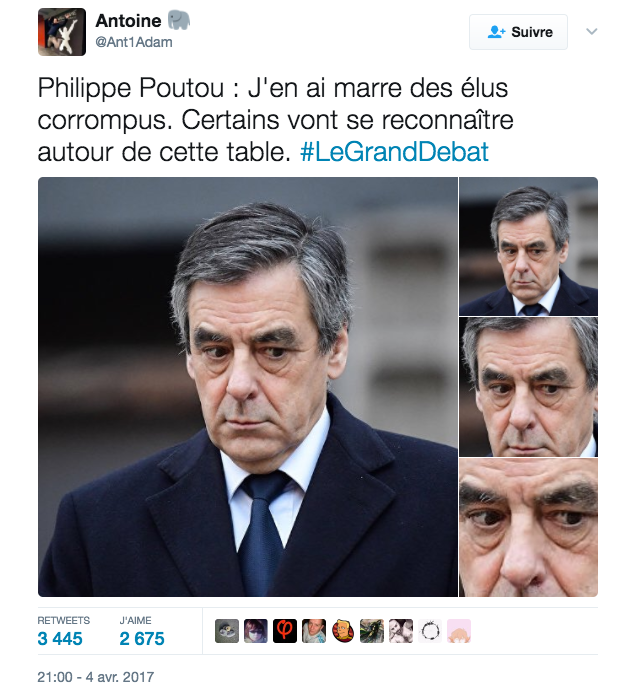
Task: Click the 21:00 - 4 avr. 2017 timestamp
Action: click(96, 677)
